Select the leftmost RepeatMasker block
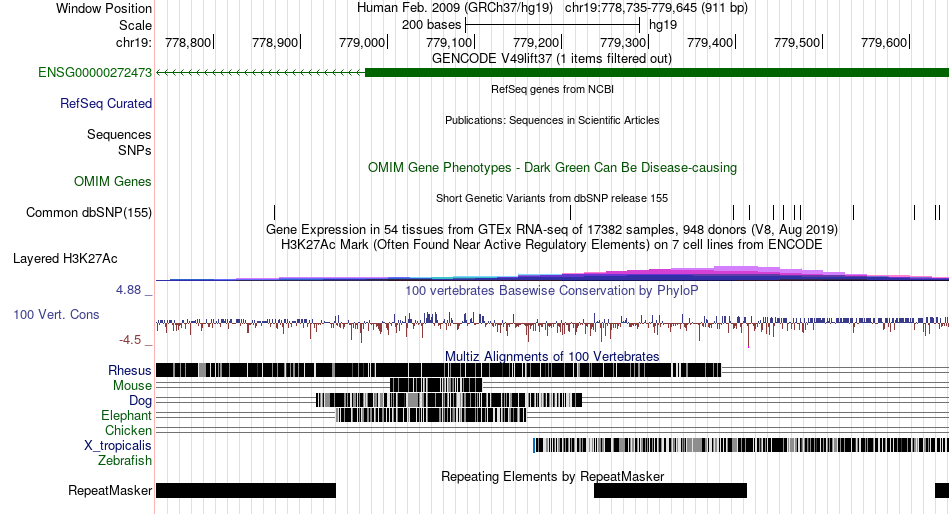 (246, 490)
